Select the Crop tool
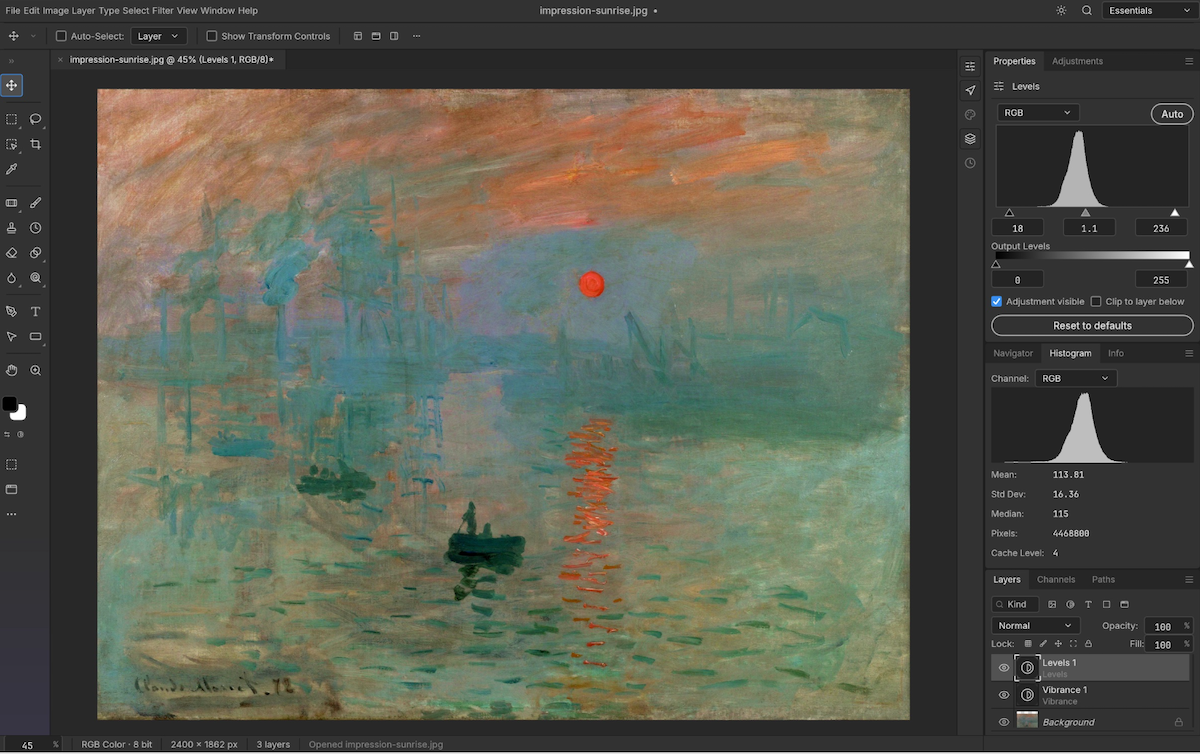Viewport: 1200px width, 754px height. click(36, 144)
